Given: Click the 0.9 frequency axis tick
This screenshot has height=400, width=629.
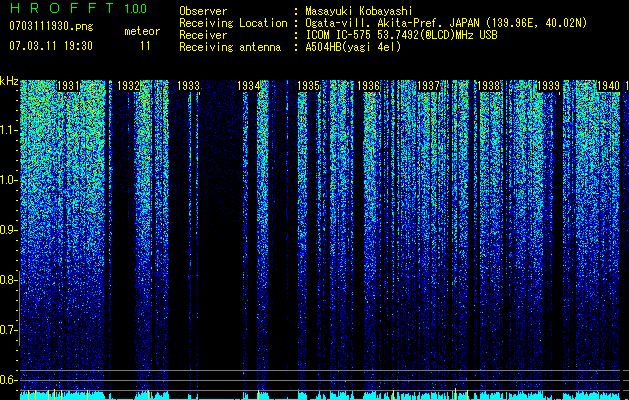Looking at the screenshot, I should click(x=9, y=230).
